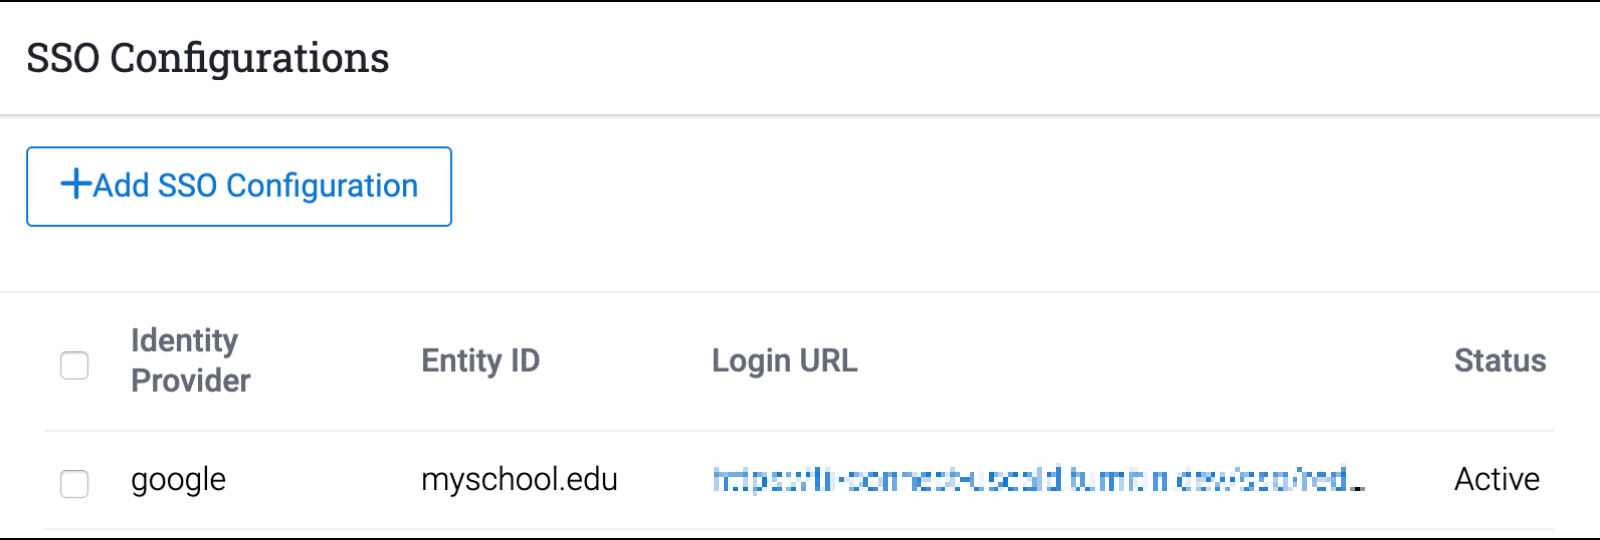Click the ellipsis ending the truncated URL
This screenshot has width=1600, height=540.
[x=1357, y=486]
